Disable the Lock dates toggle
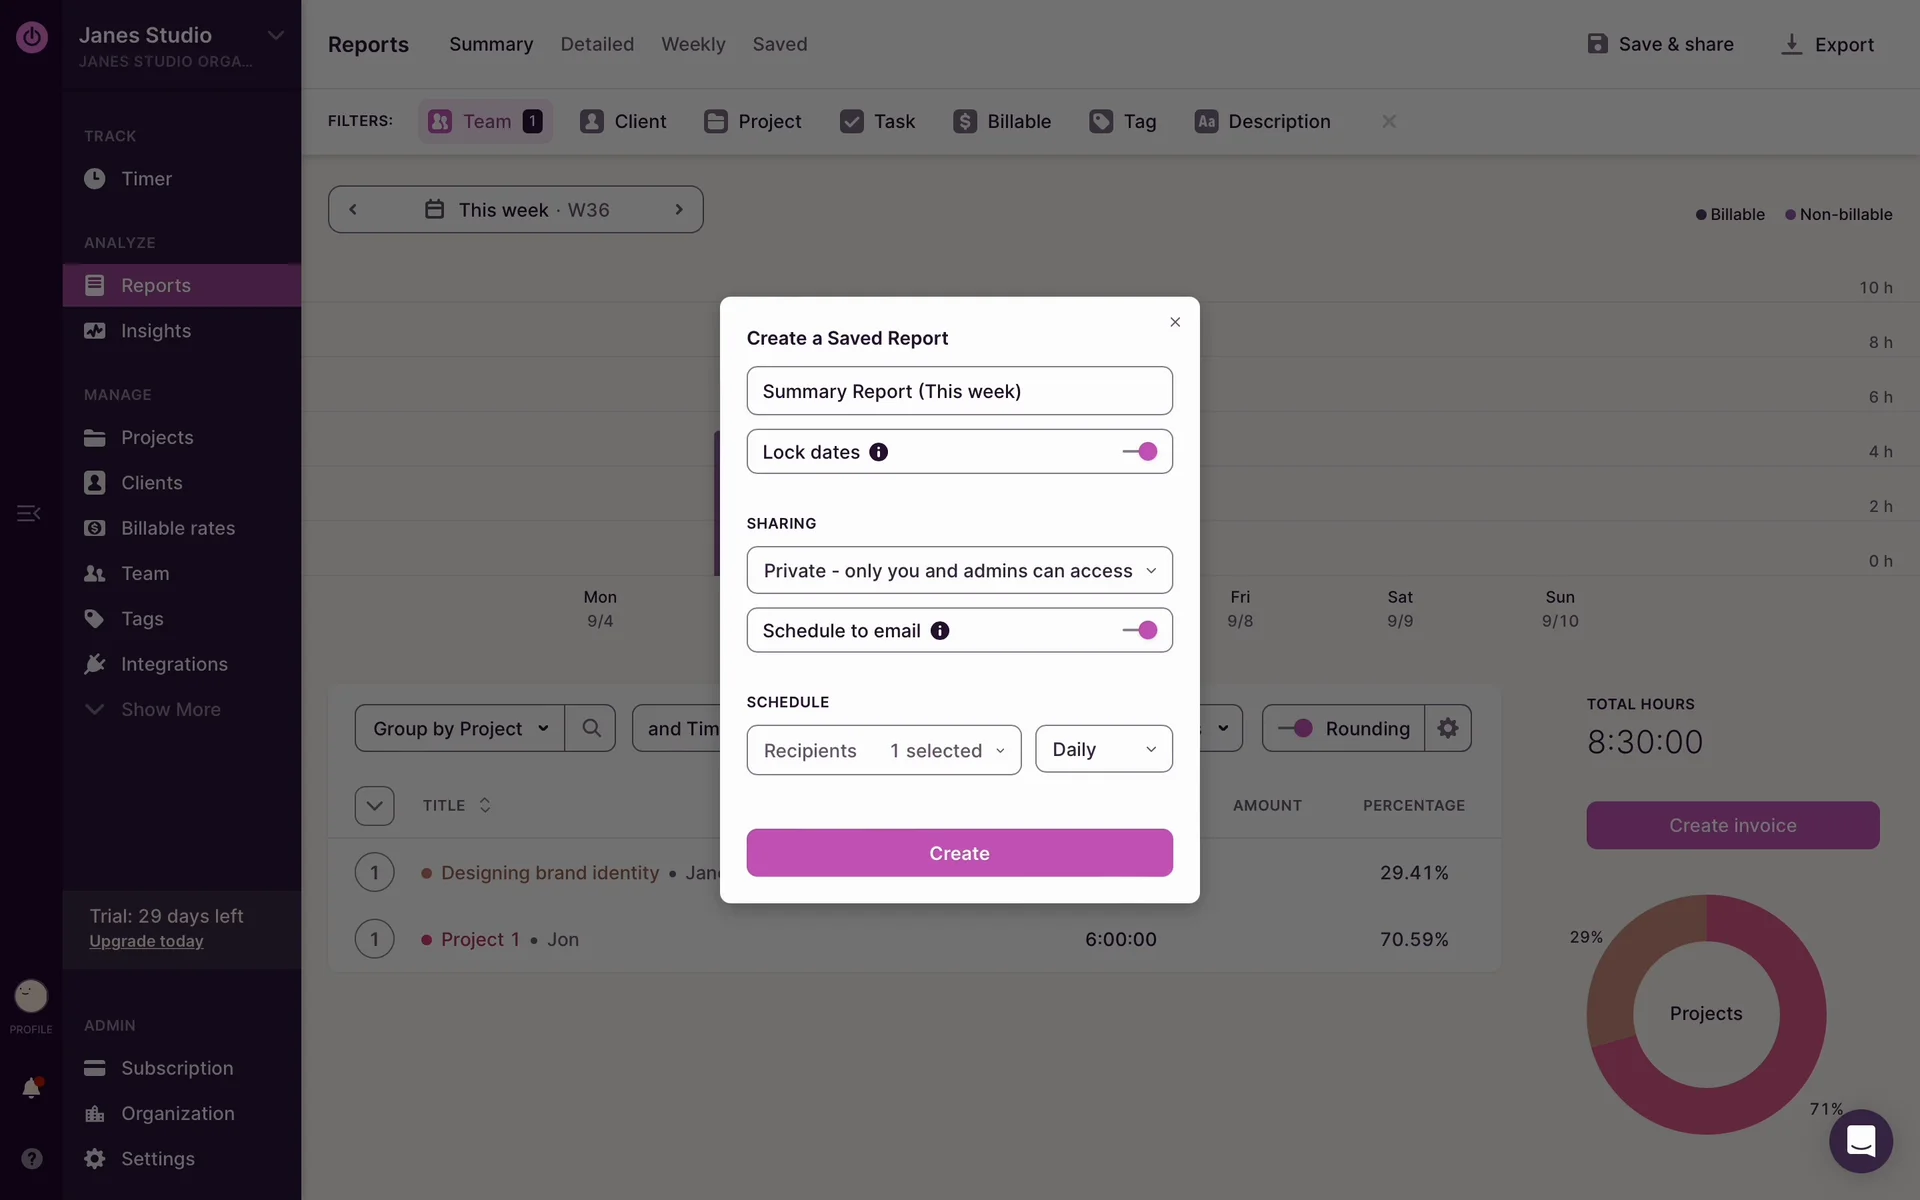This screenshot has width=1920, height=1200. coord(1140,452)
